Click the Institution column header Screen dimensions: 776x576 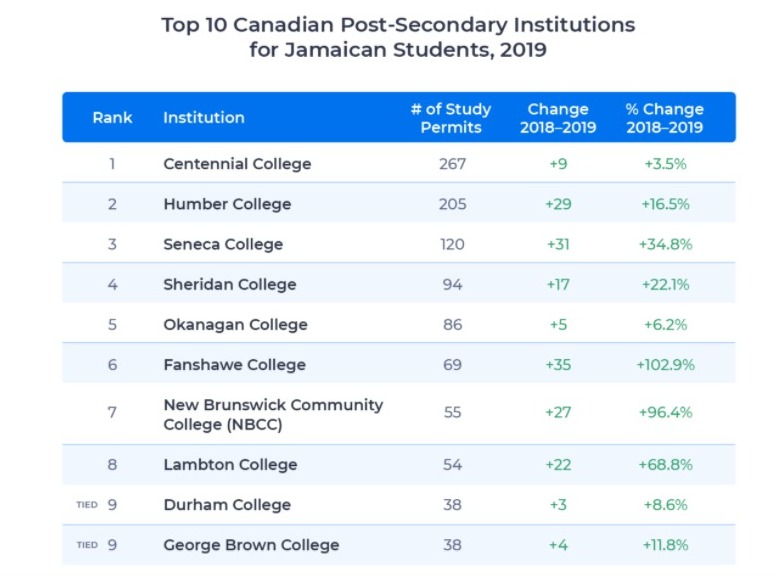click(x=203, y=118)
